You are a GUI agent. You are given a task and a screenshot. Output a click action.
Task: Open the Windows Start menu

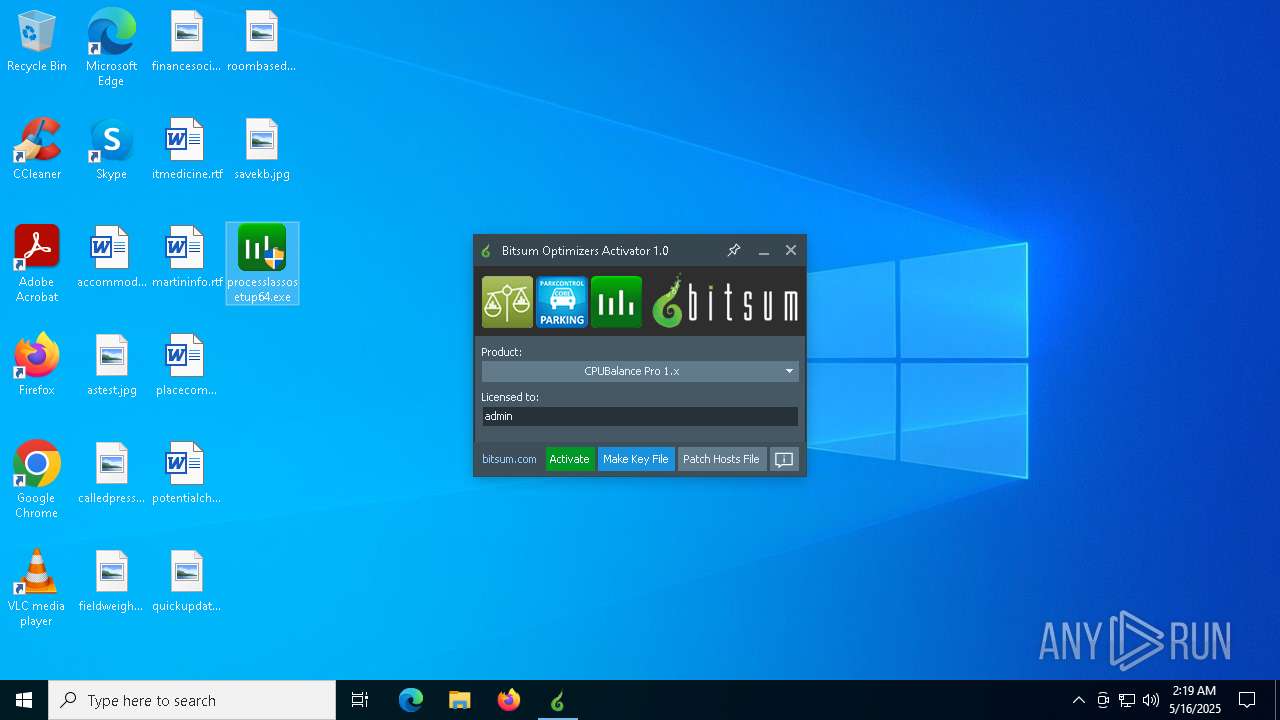click(24, 700)
